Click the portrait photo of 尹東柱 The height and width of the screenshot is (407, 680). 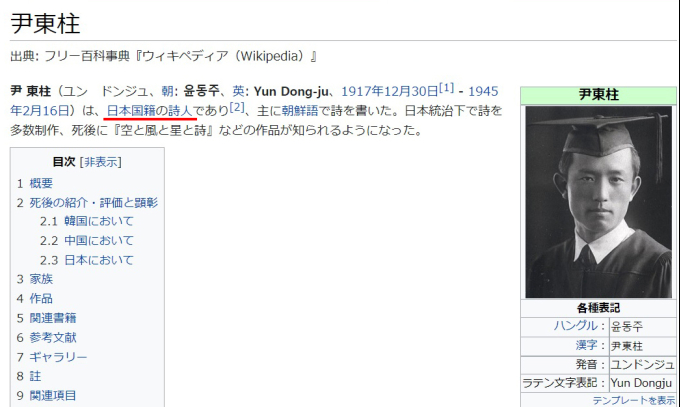598,201
